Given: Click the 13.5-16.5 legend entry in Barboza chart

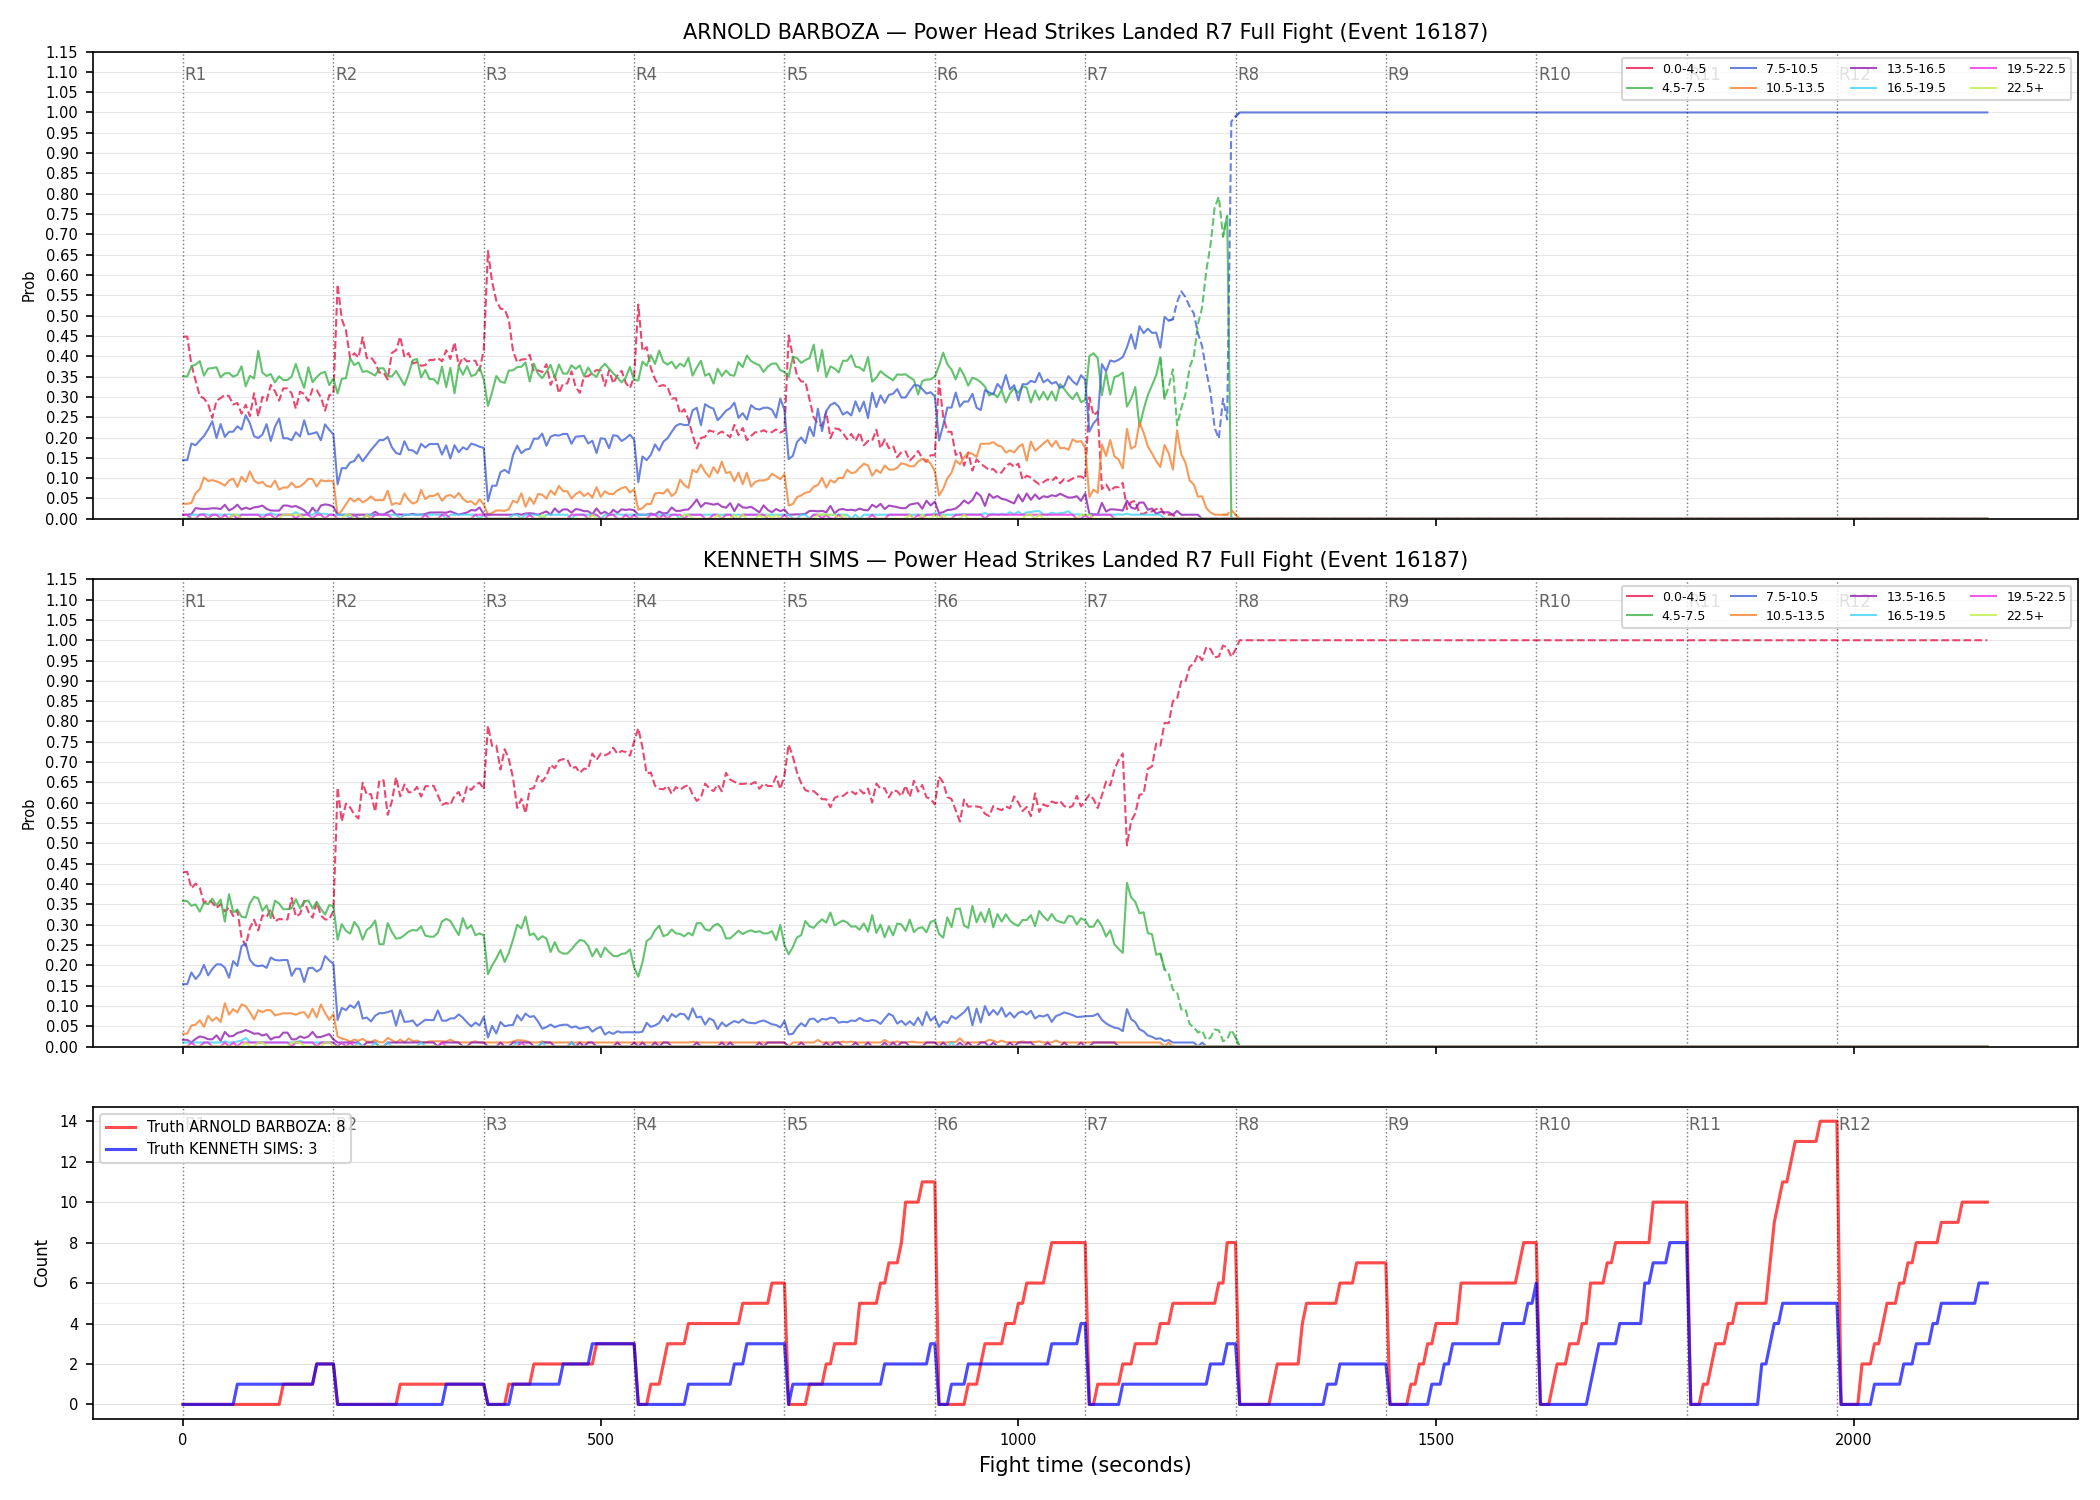Looking at the screenshot, I should click(x=1897, y=69).
